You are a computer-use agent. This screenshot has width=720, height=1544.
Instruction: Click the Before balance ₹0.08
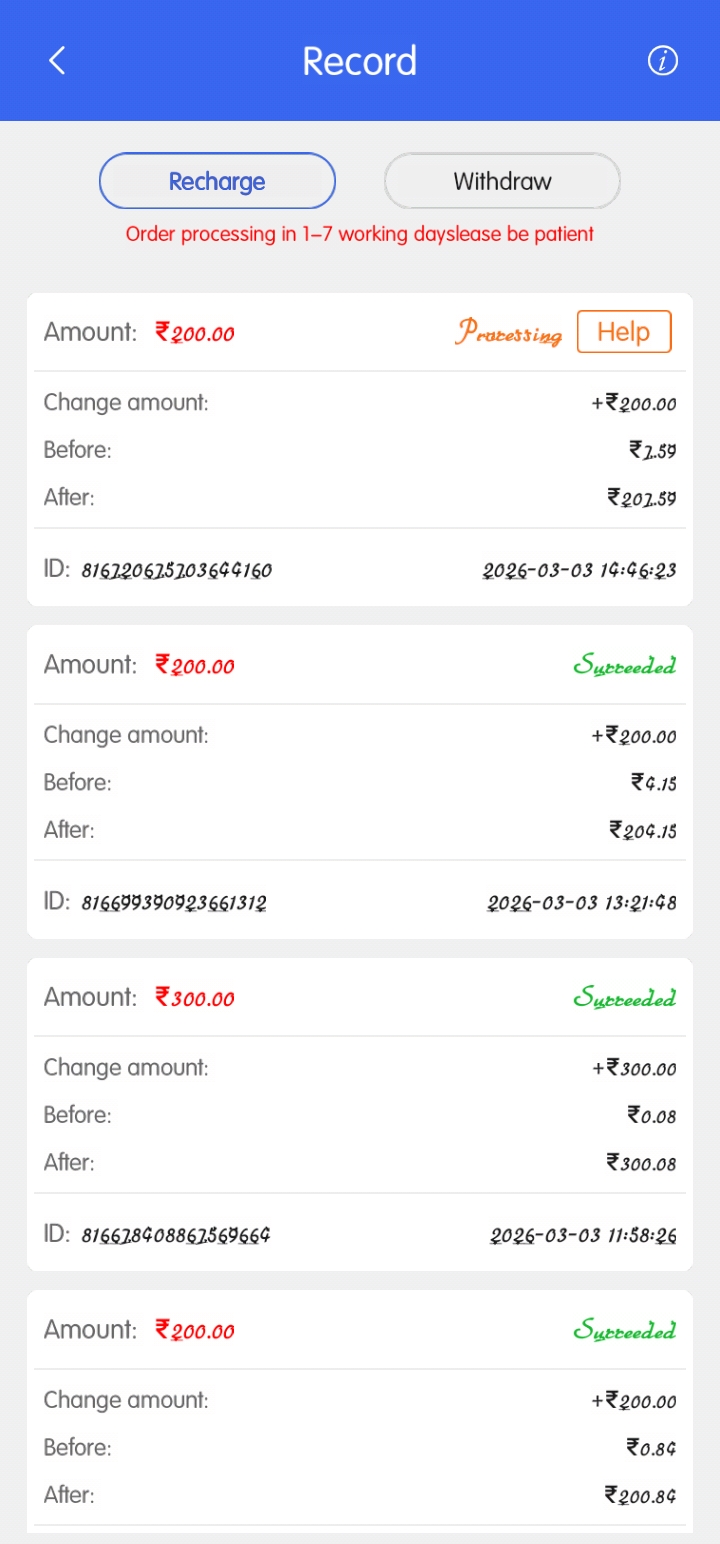pyautogui.click(x=652, y=1115)
